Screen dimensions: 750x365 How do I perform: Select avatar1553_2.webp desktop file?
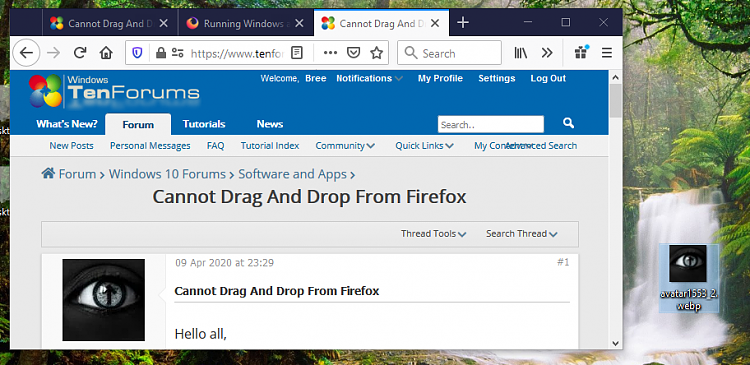point(689,278)
